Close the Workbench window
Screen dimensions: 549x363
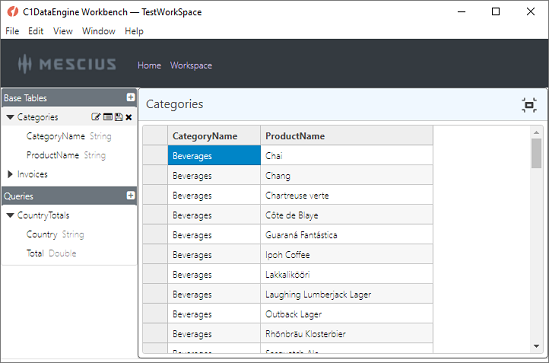pyautogui.click(x=530, y=12)
